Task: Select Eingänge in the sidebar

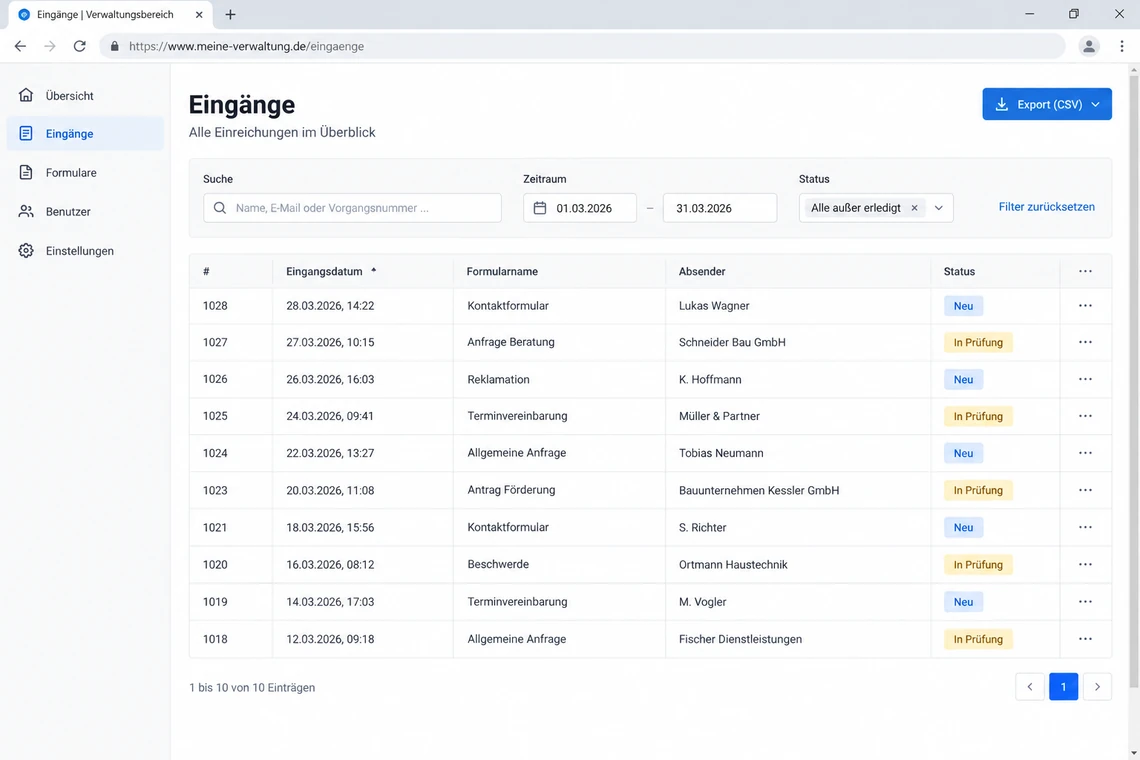Action: point(85,134)
